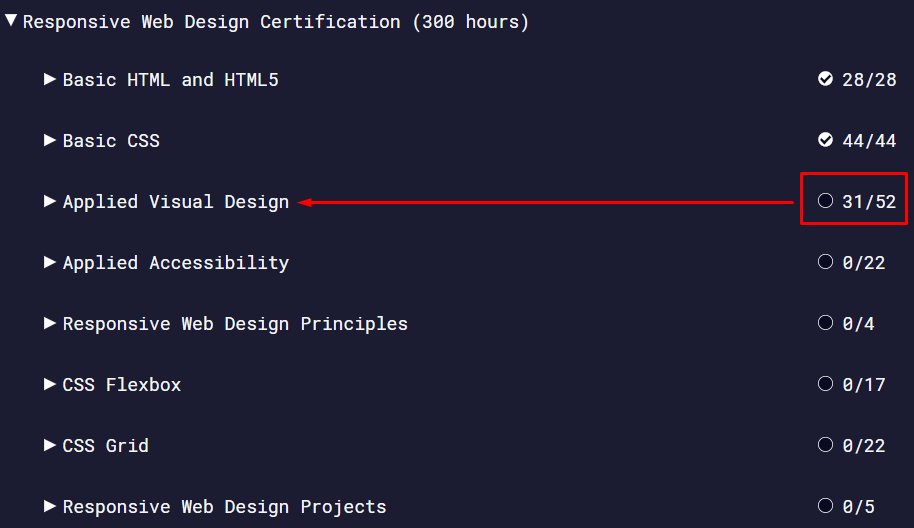Expand the CSS Grid triangle

[50, 445]
